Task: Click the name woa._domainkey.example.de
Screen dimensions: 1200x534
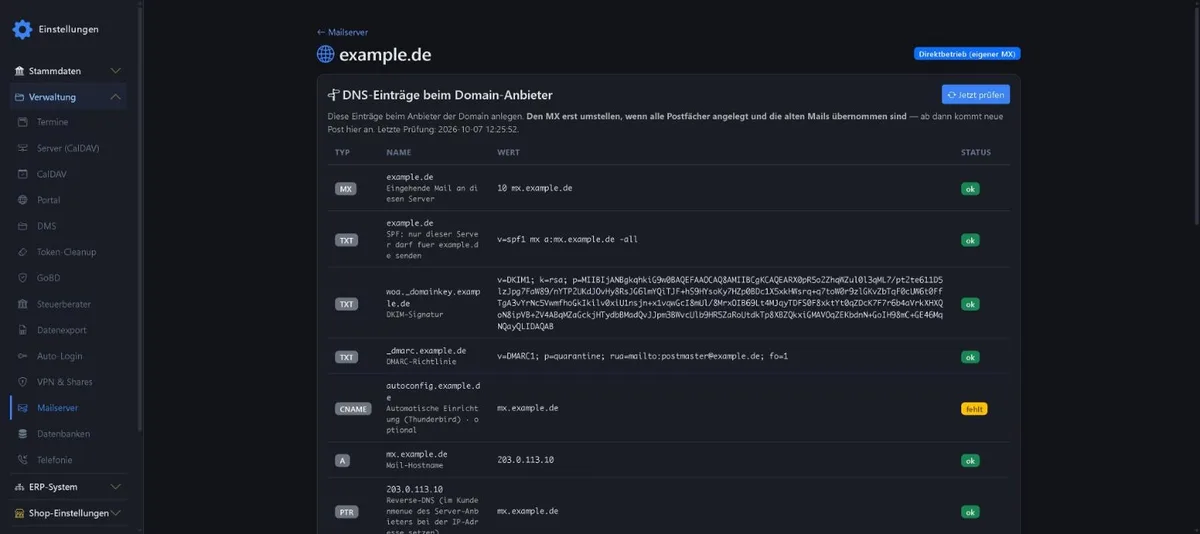Action: pos(434,296)
